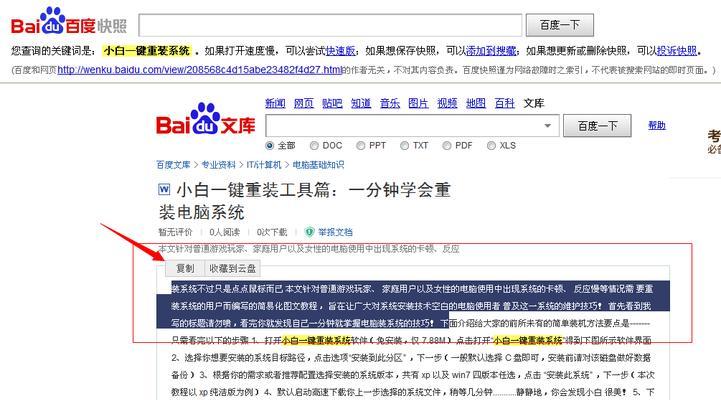
Task: Select the 全部 radio button
Action: pyautogui.click(x=269, y=146)
